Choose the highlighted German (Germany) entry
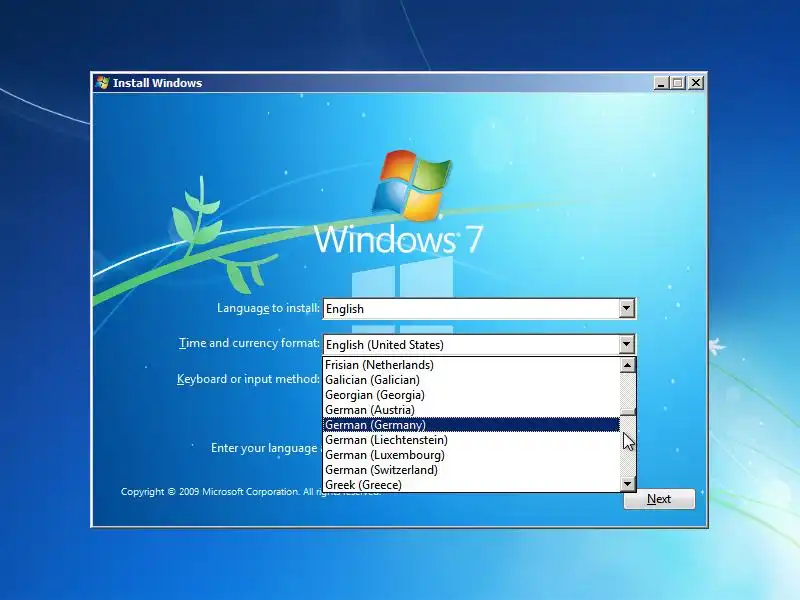 (471, 424)
